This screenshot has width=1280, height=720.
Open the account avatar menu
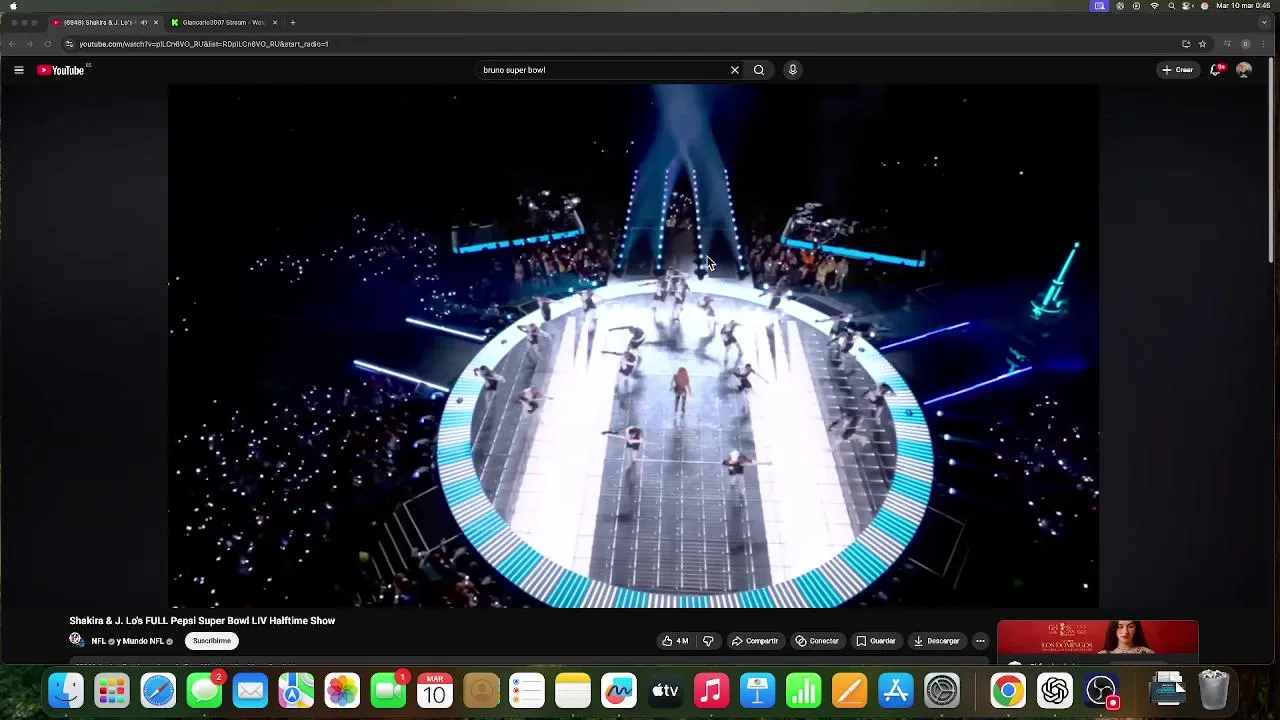coord(1244,70)
